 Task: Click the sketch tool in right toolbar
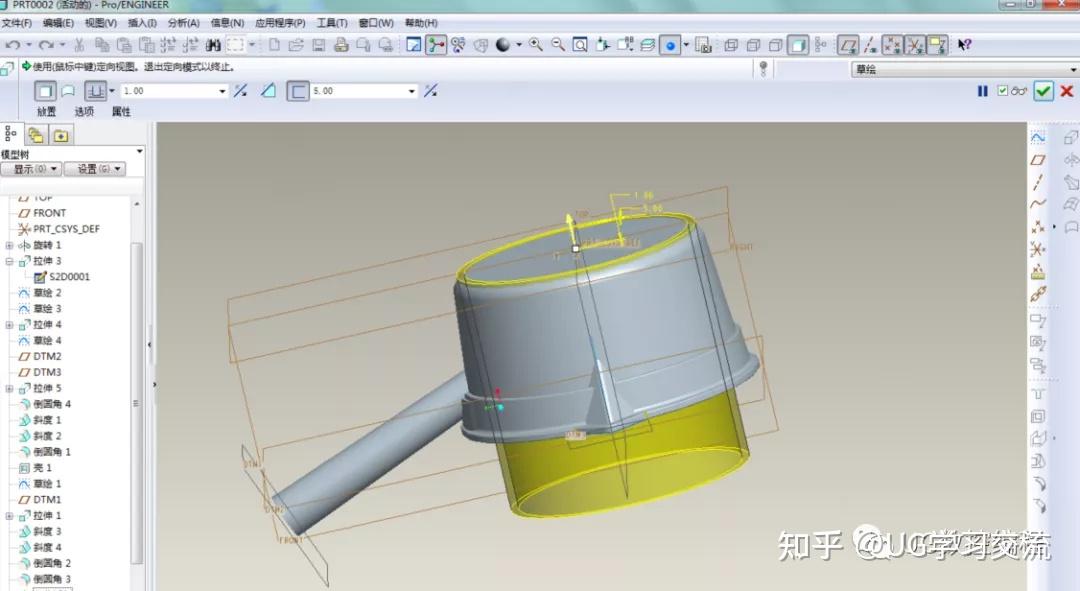point(1038,138)
